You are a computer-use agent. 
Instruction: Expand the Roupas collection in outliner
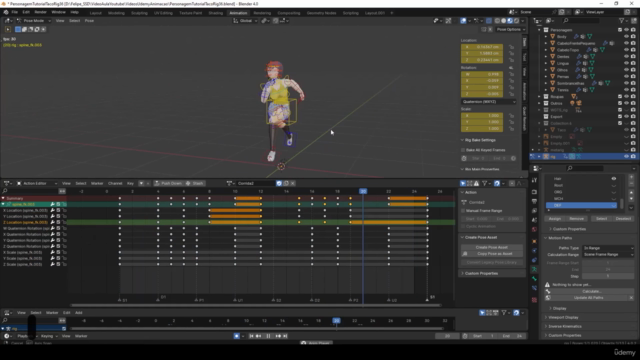point(539,97)
